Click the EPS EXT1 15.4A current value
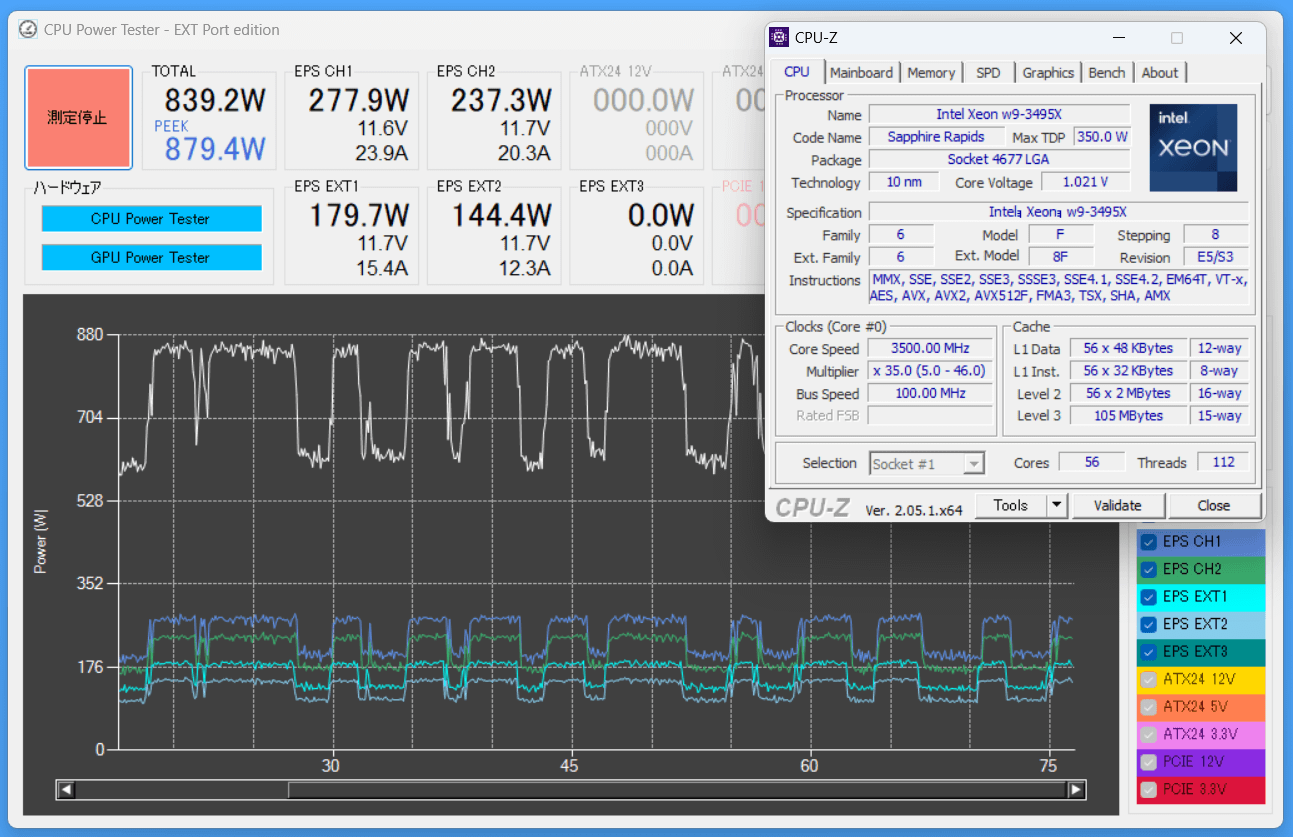1293x837 pixels. [383, 268]
